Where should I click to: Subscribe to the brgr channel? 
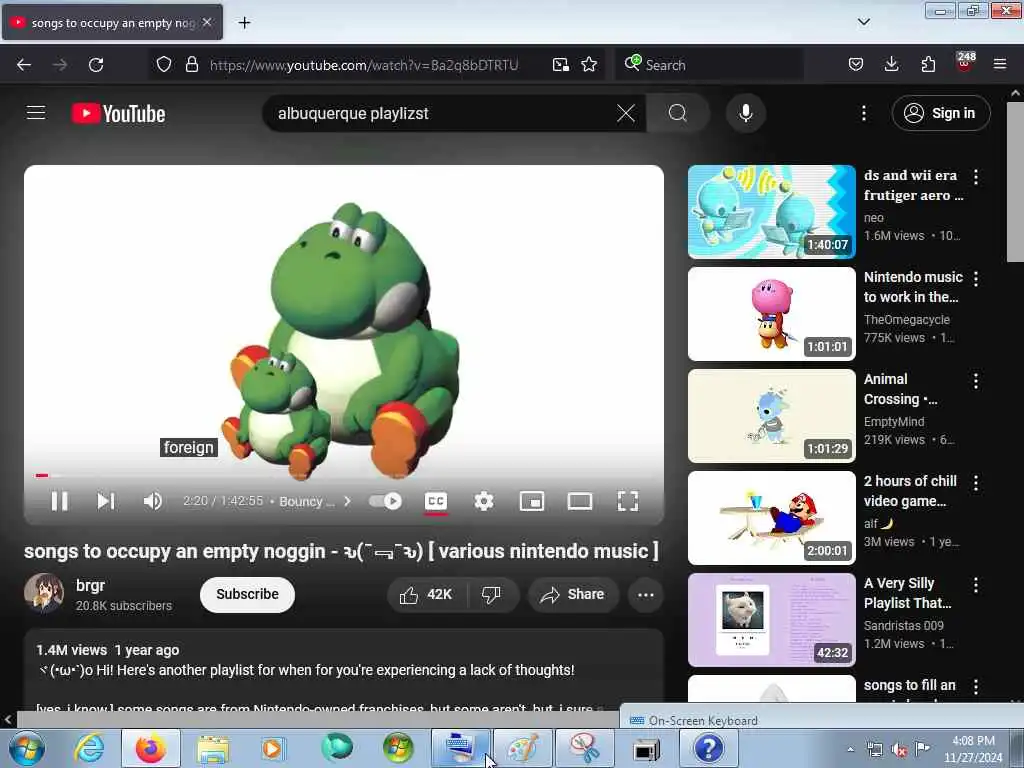(x=248, y=594)
